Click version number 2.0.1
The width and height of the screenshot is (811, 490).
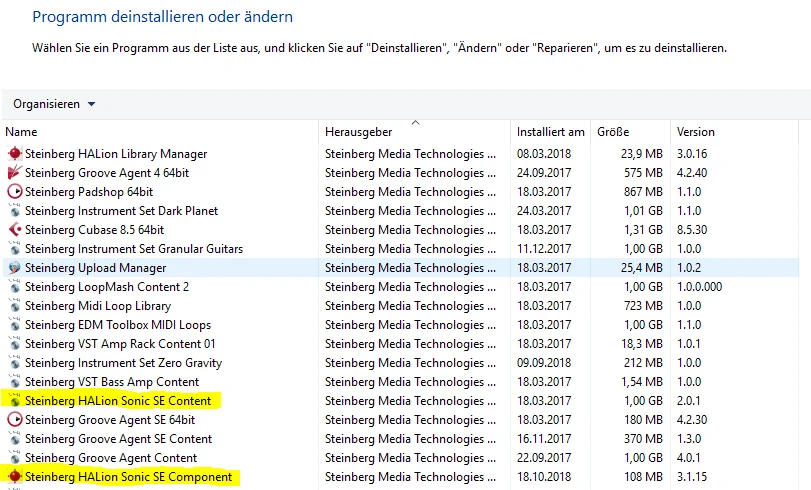[688, 401]
